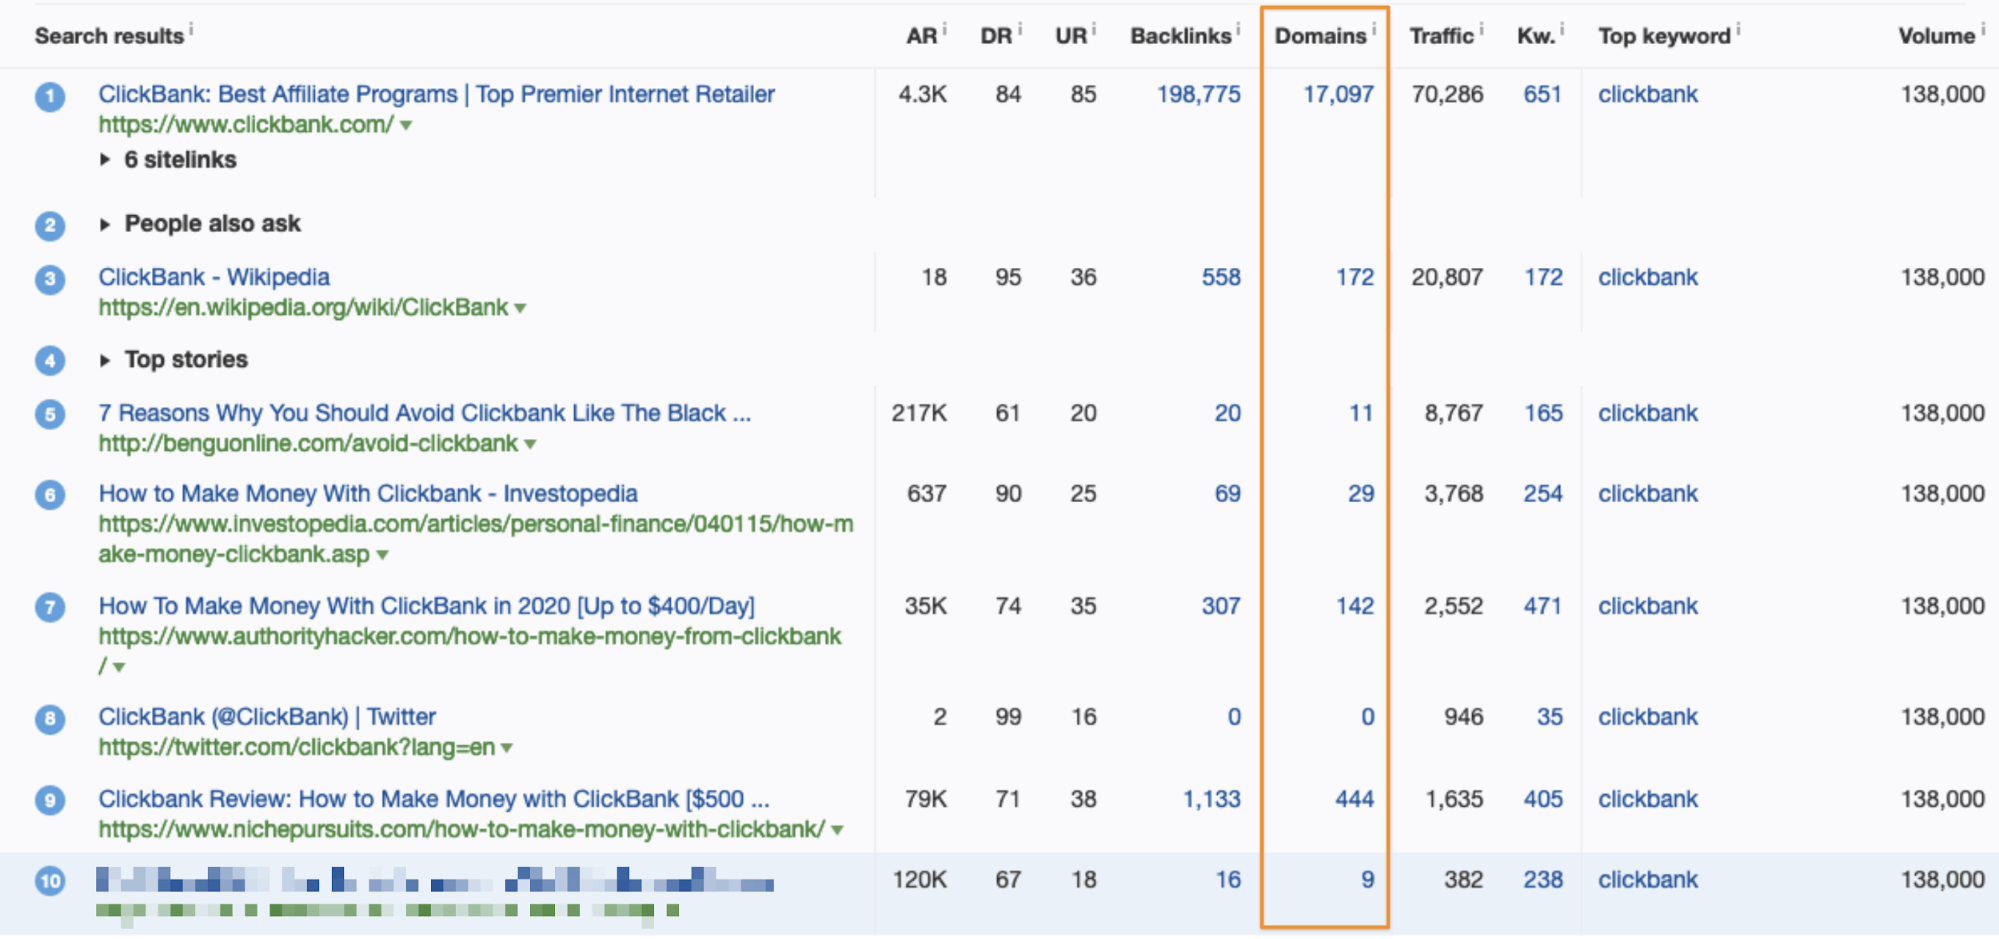
Task: Click the info icon beside Top keyword
Action: [1738, 29]
